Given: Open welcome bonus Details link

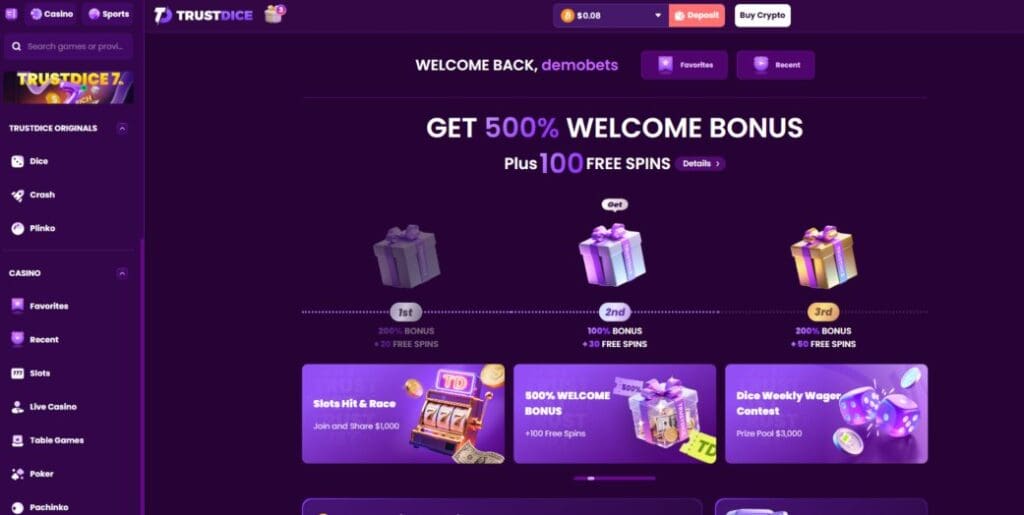Looking at the screenshot, I should 701,164.
